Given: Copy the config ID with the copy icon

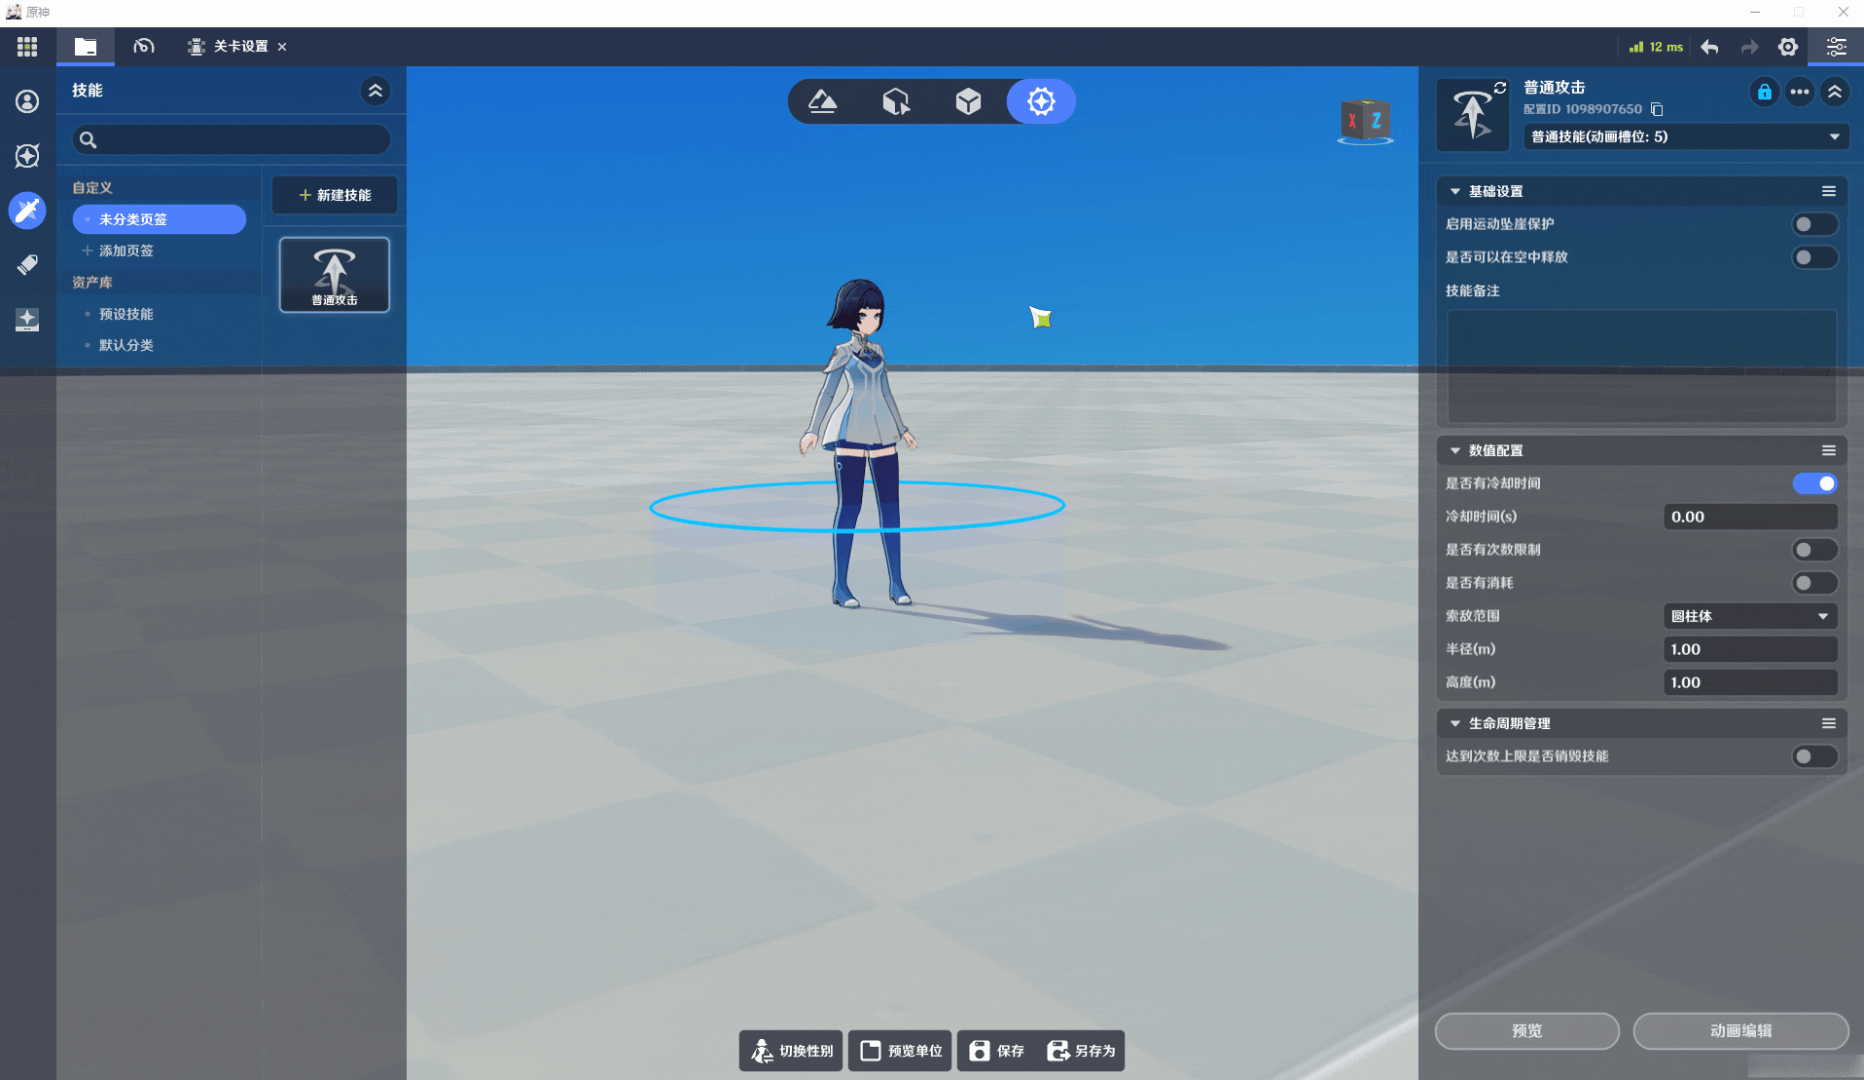Looking at the screenshot, I should (1657, 109).
